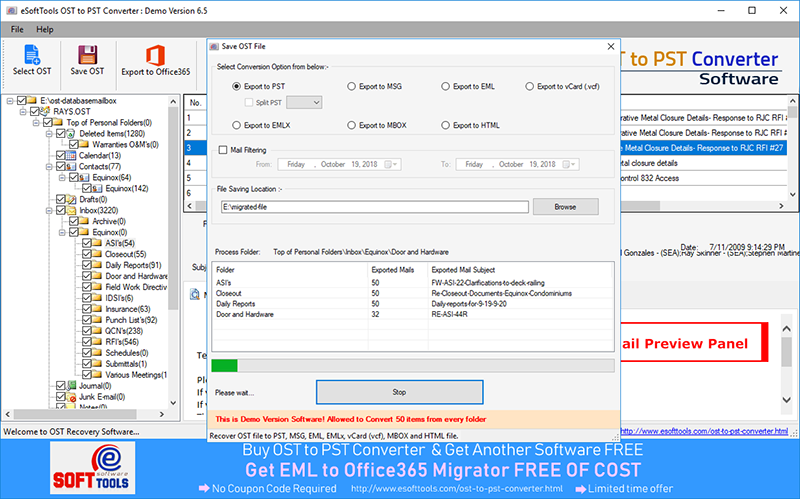The height and width of the screenshot is (499, 800).
Task: Click the Calendar folder icon in tree
Action: (x=72, y=156)
